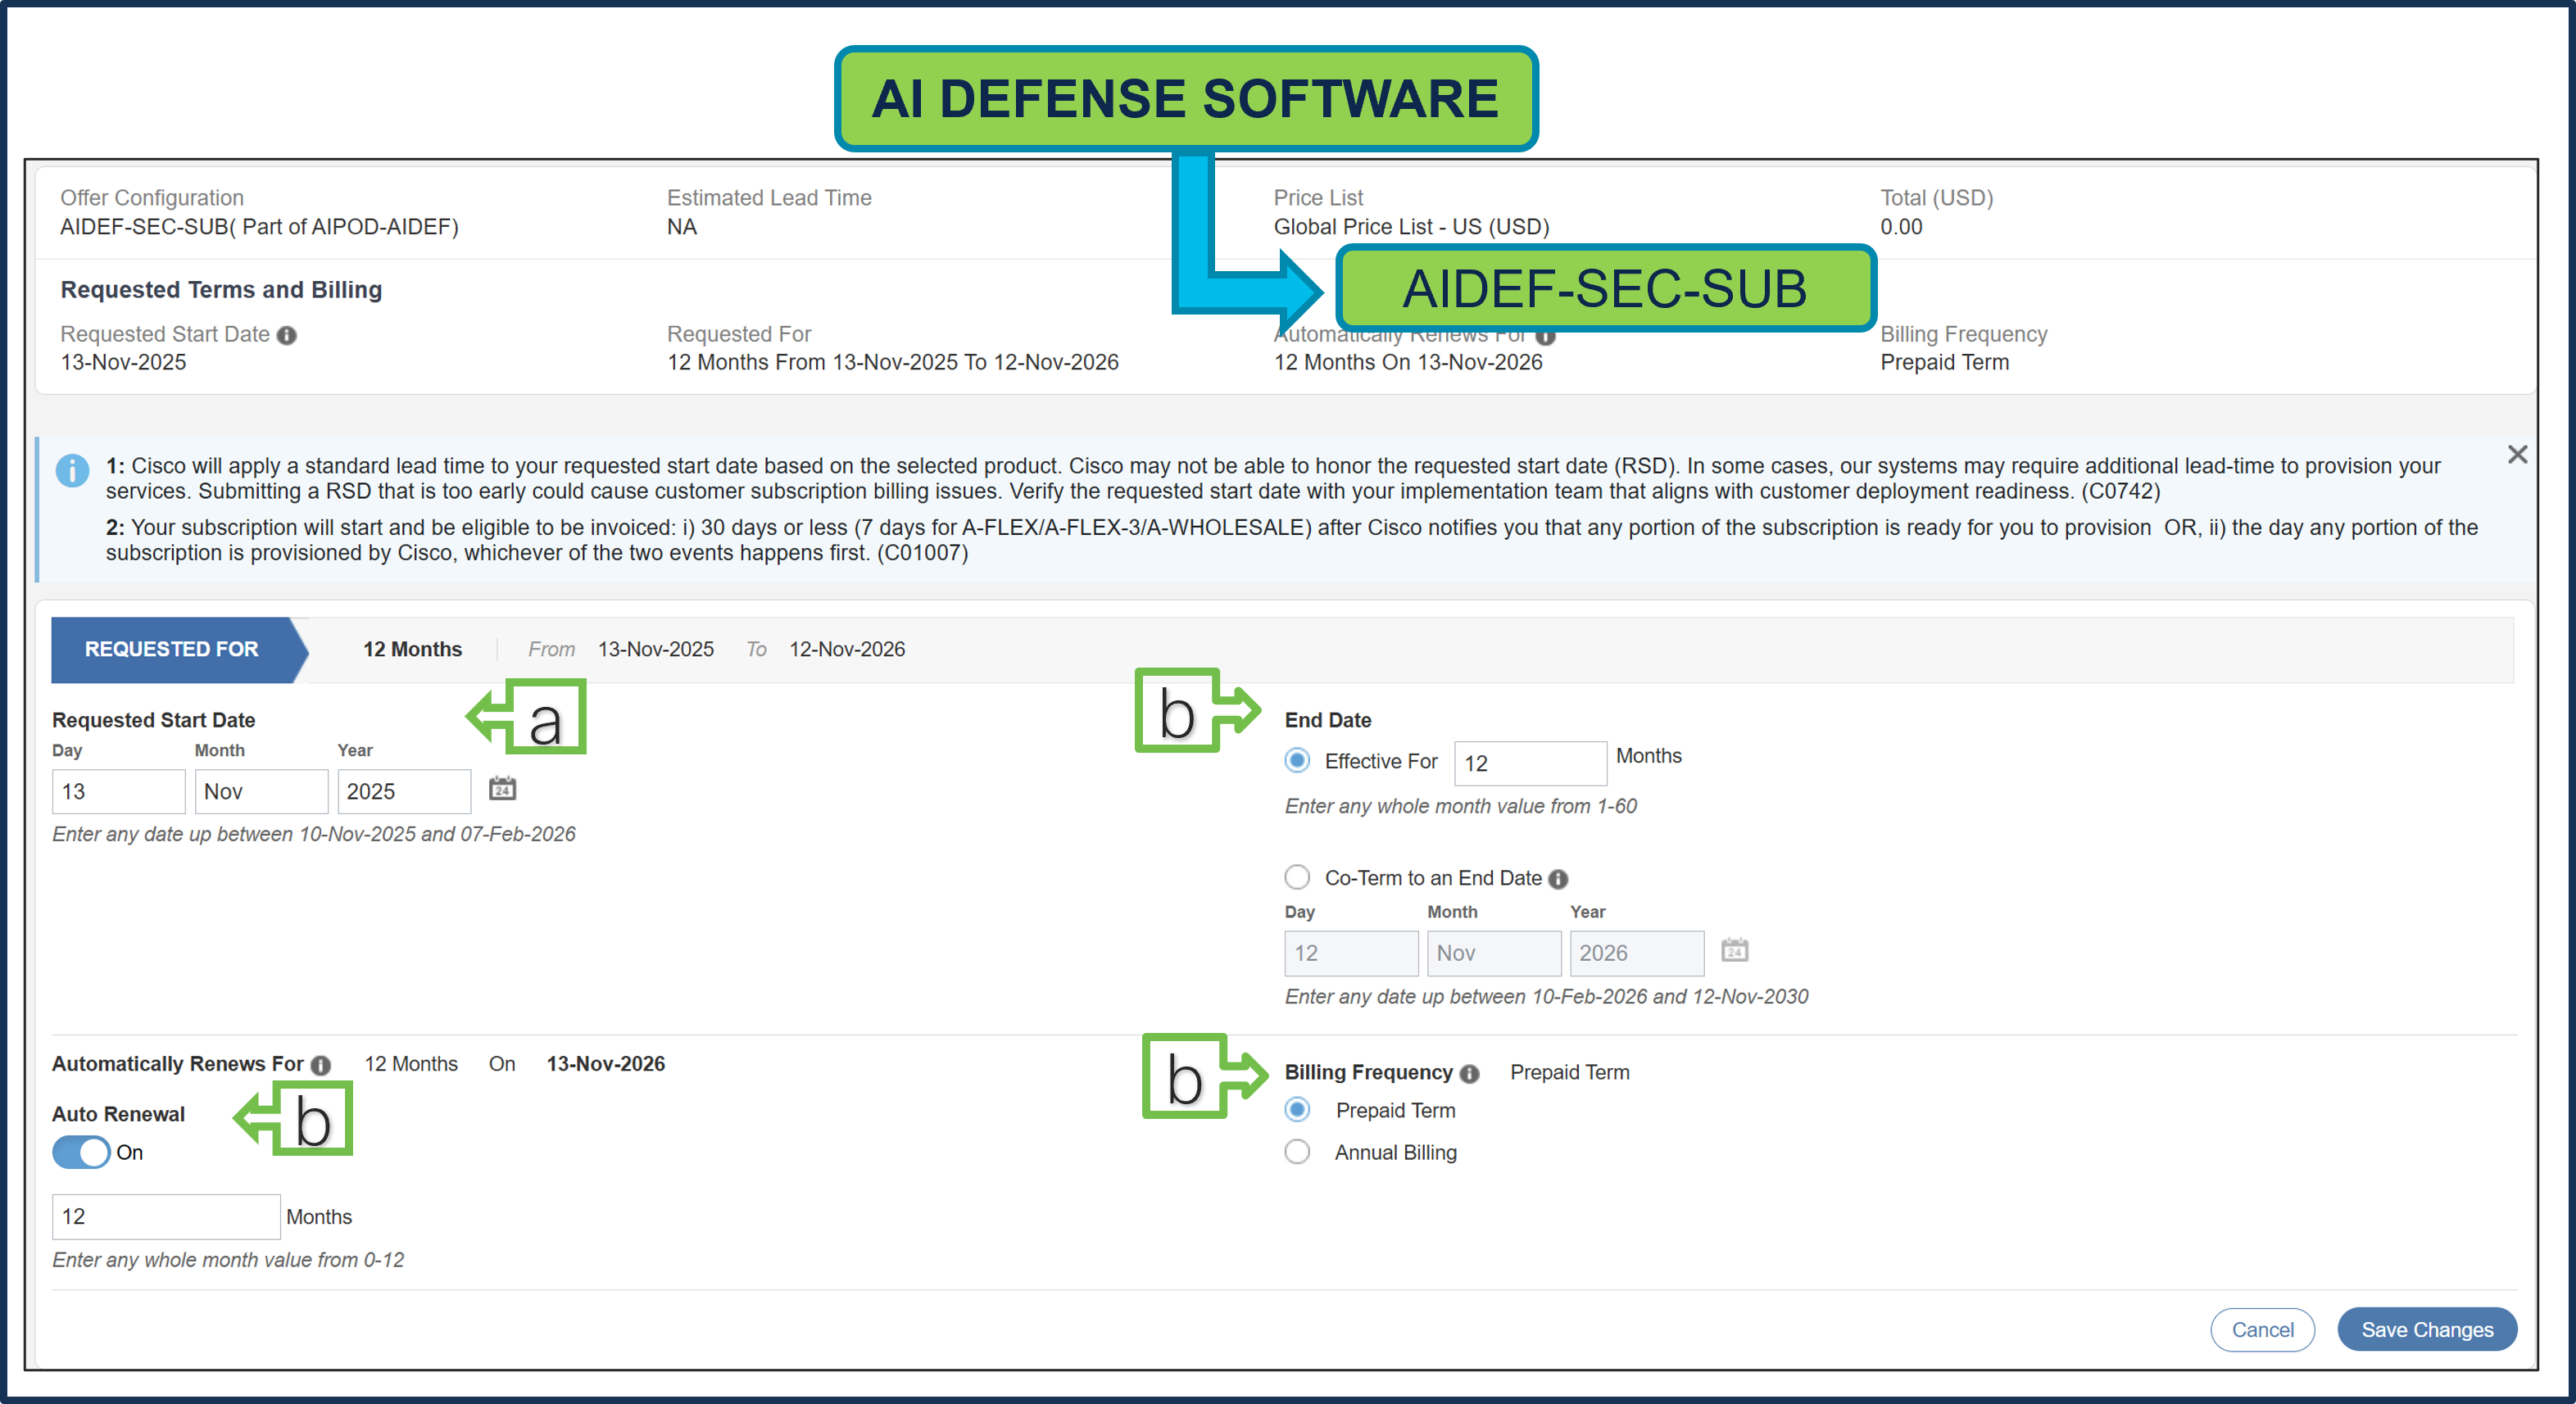Click the Save Changes button
The height and width of the screenshot is (1404, 2576).
2427,1329
